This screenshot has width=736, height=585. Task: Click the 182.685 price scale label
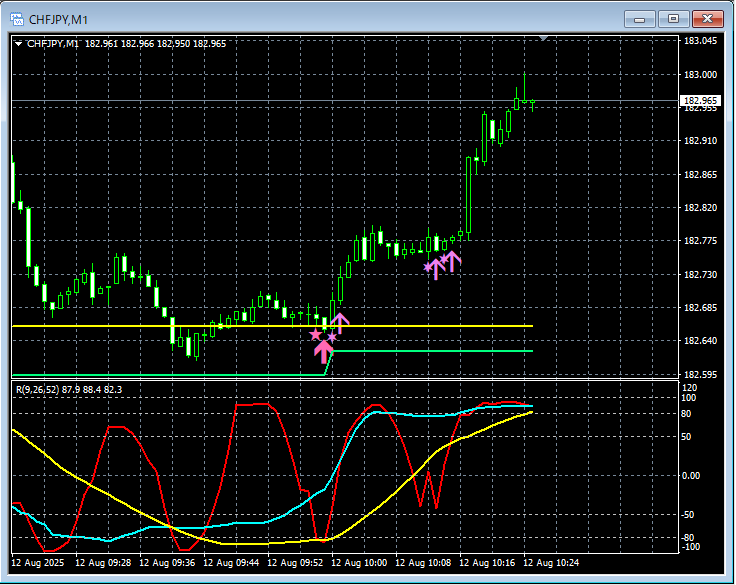[700, 308]
